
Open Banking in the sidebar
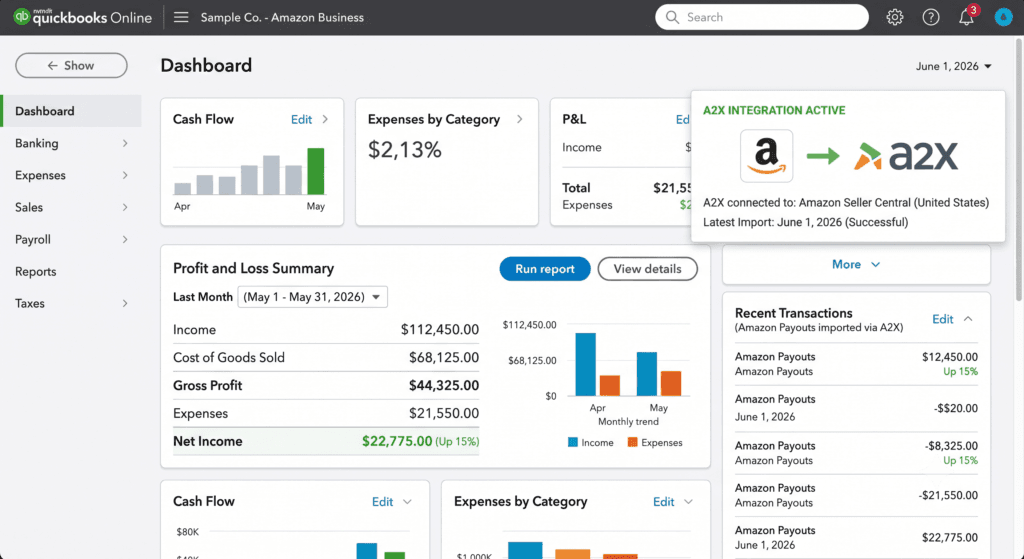(x=71, y=143)
